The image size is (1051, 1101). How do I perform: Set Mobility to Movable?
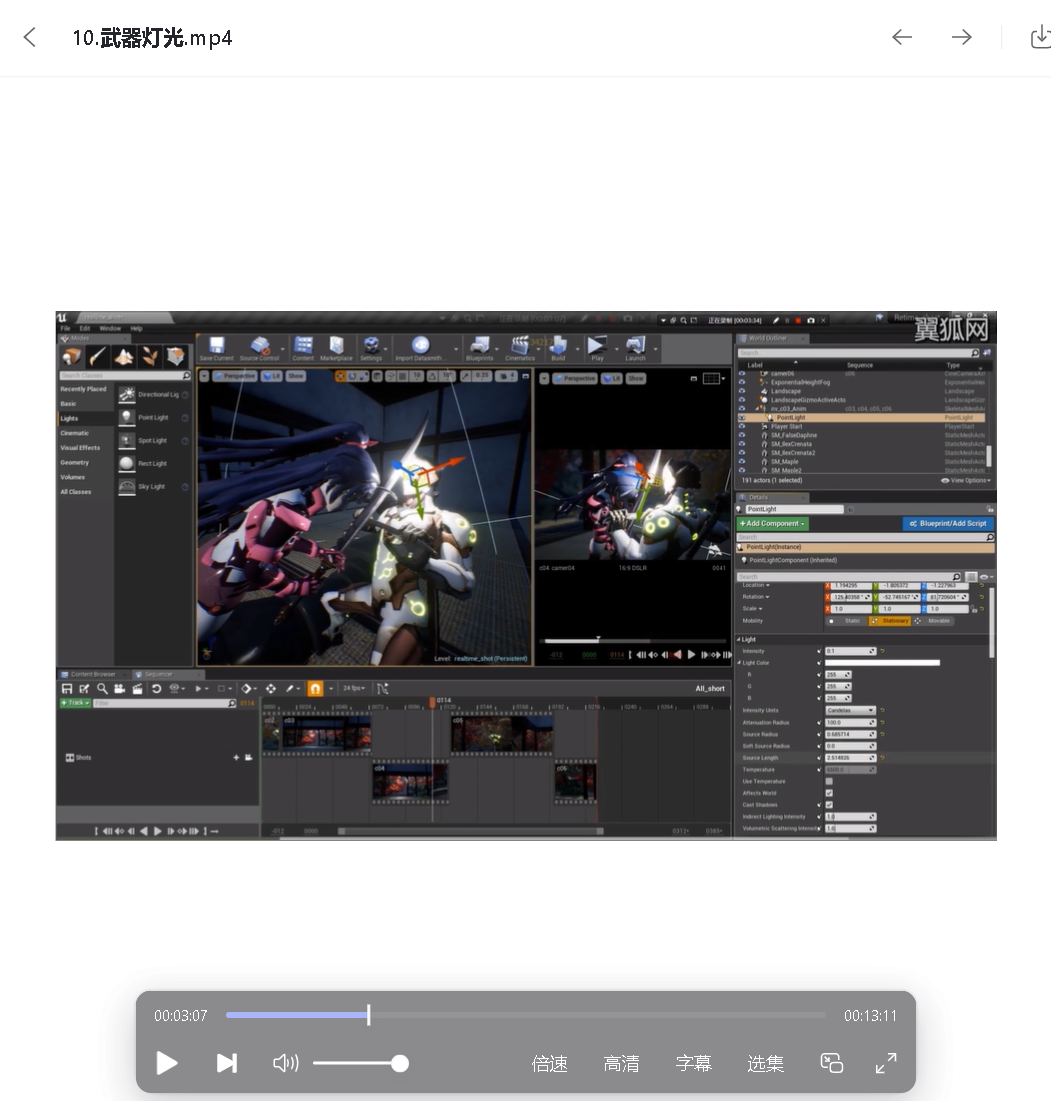coord(934,621)
